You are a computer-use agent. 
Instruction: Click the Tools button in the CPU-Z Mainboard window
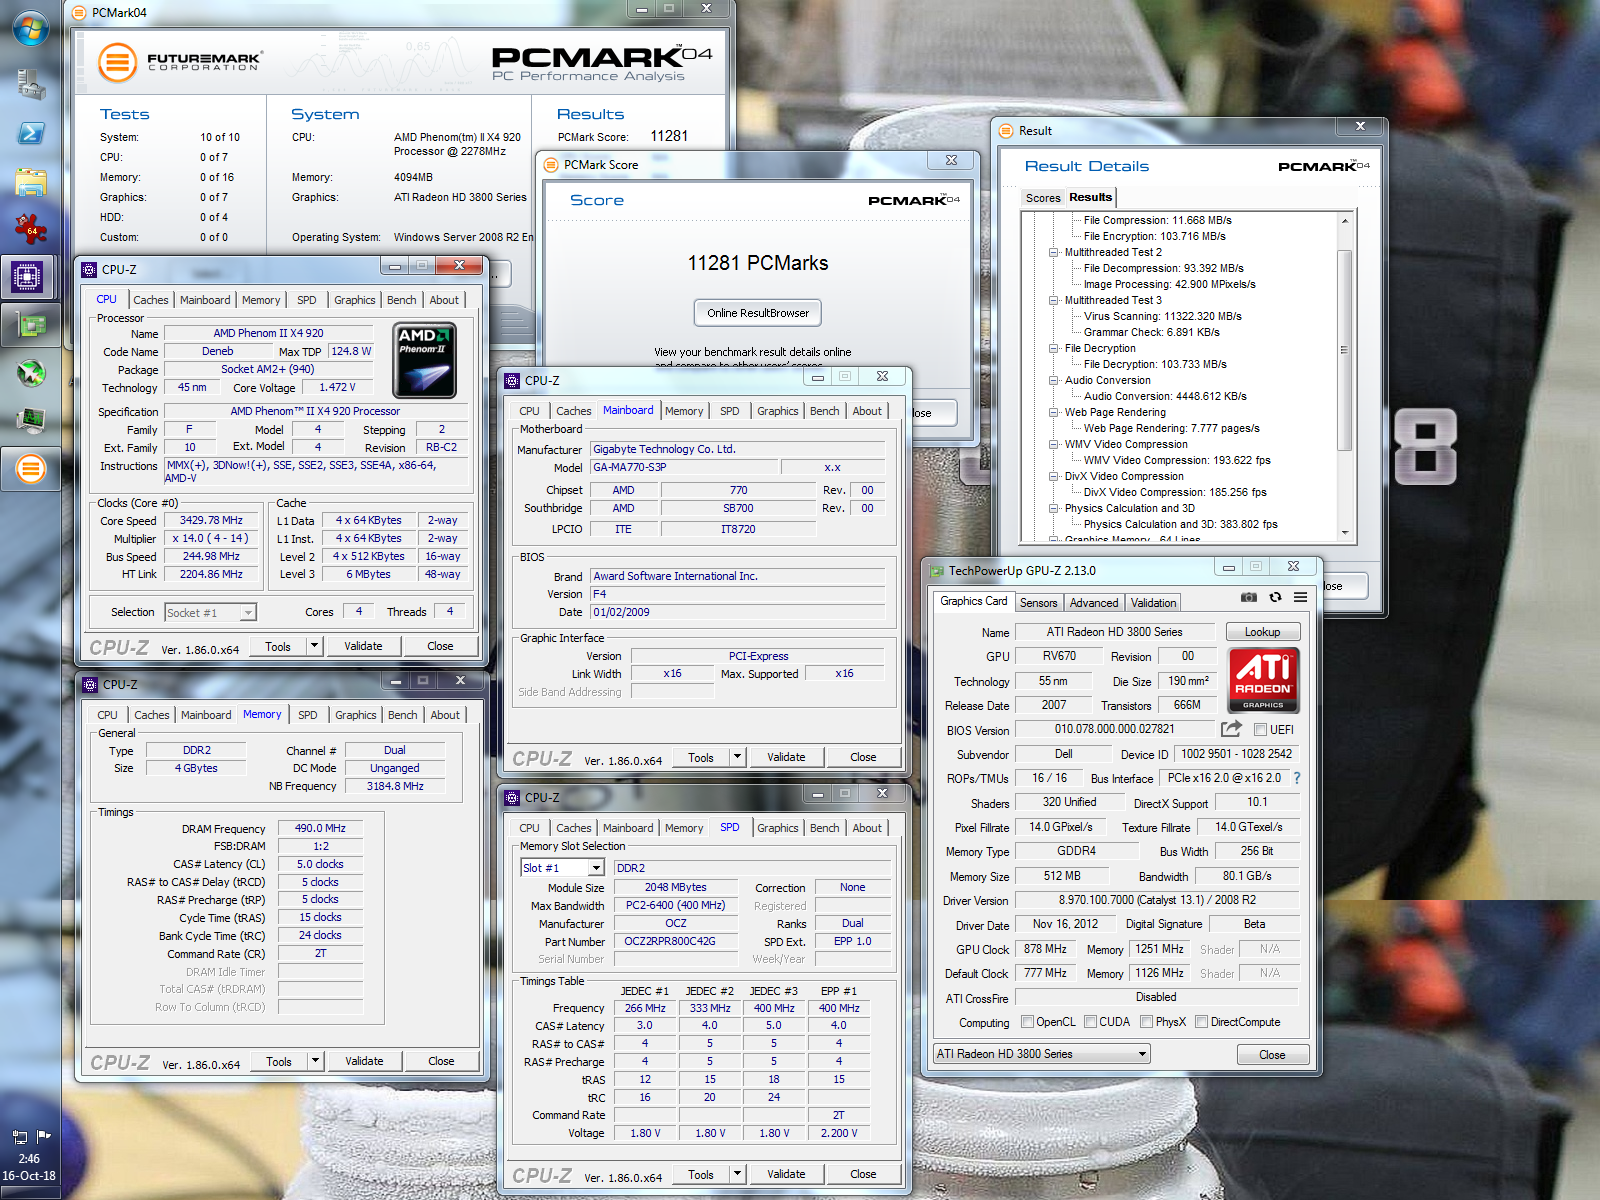tap(701, 757)
